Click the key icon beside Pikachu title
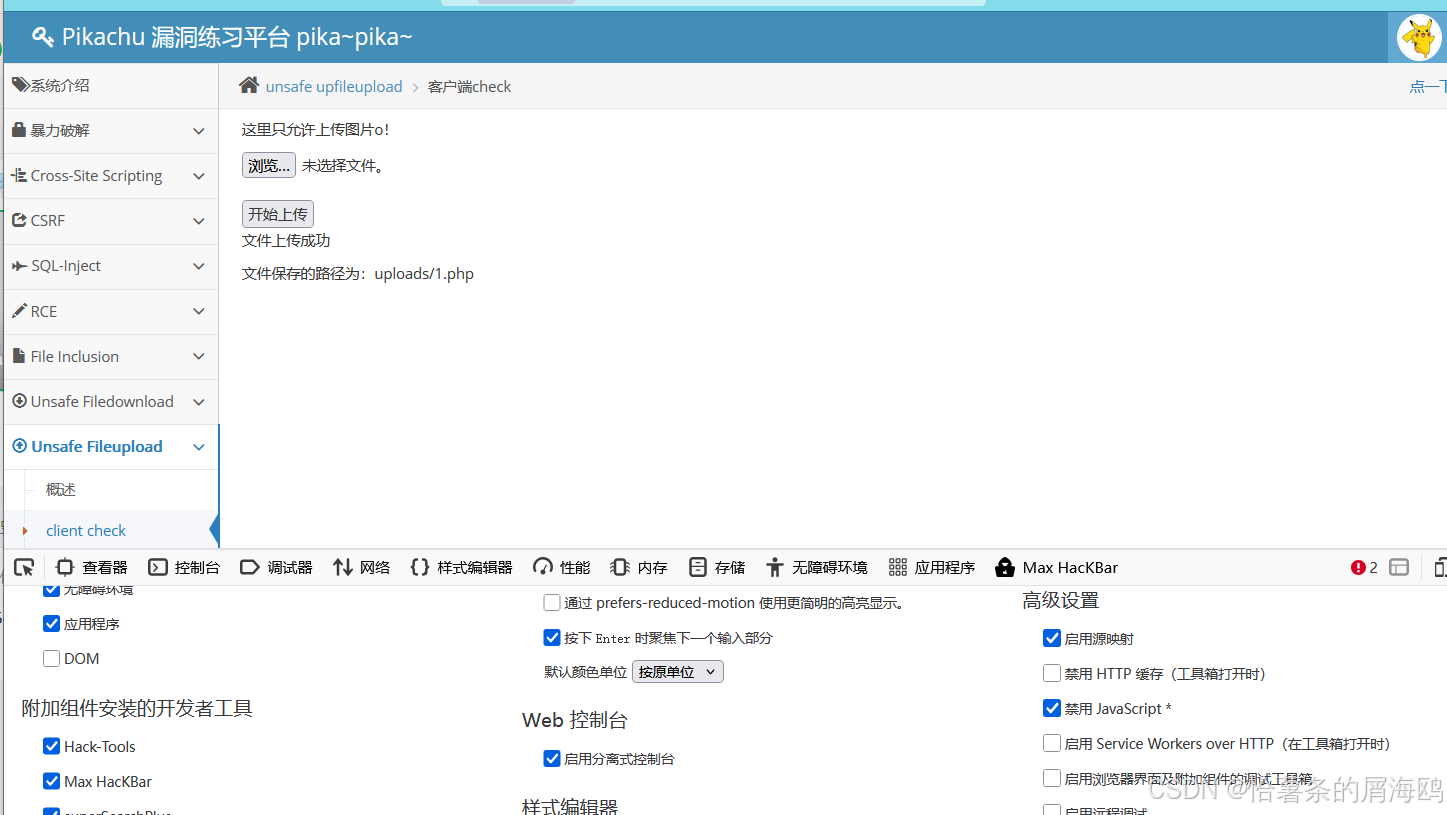Image resolution: width=1447 pixels, height=815 pixels. tap(43, 38)
